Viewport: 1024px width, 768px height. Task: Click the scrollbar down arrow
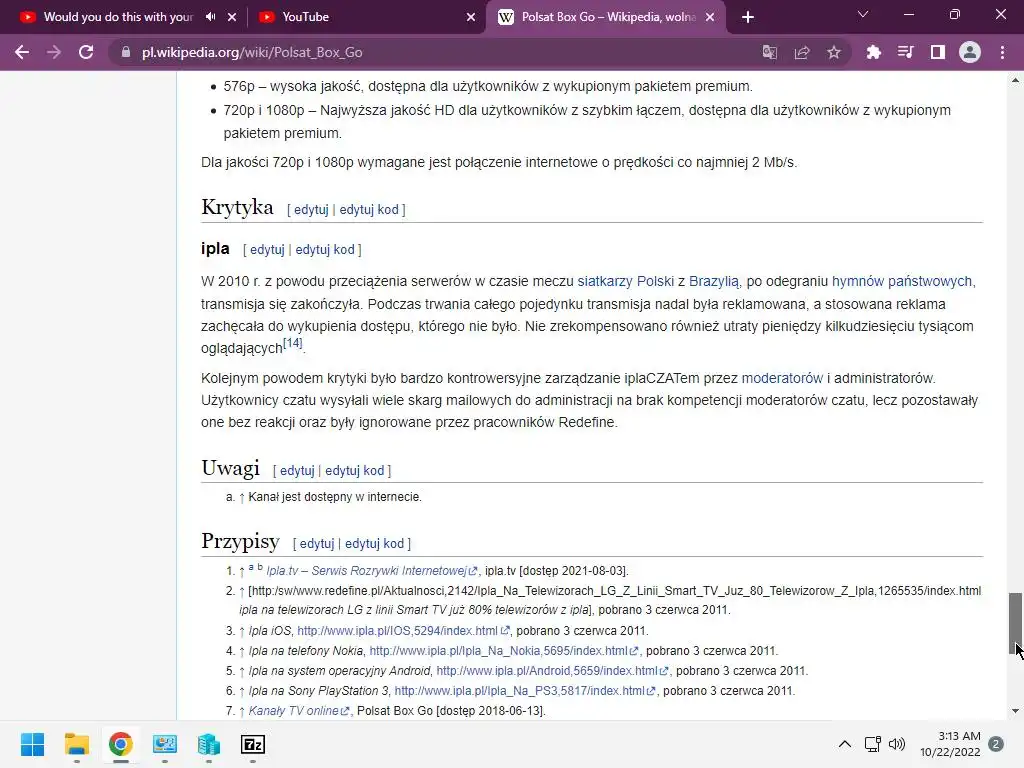click(x=1015, y=711)
